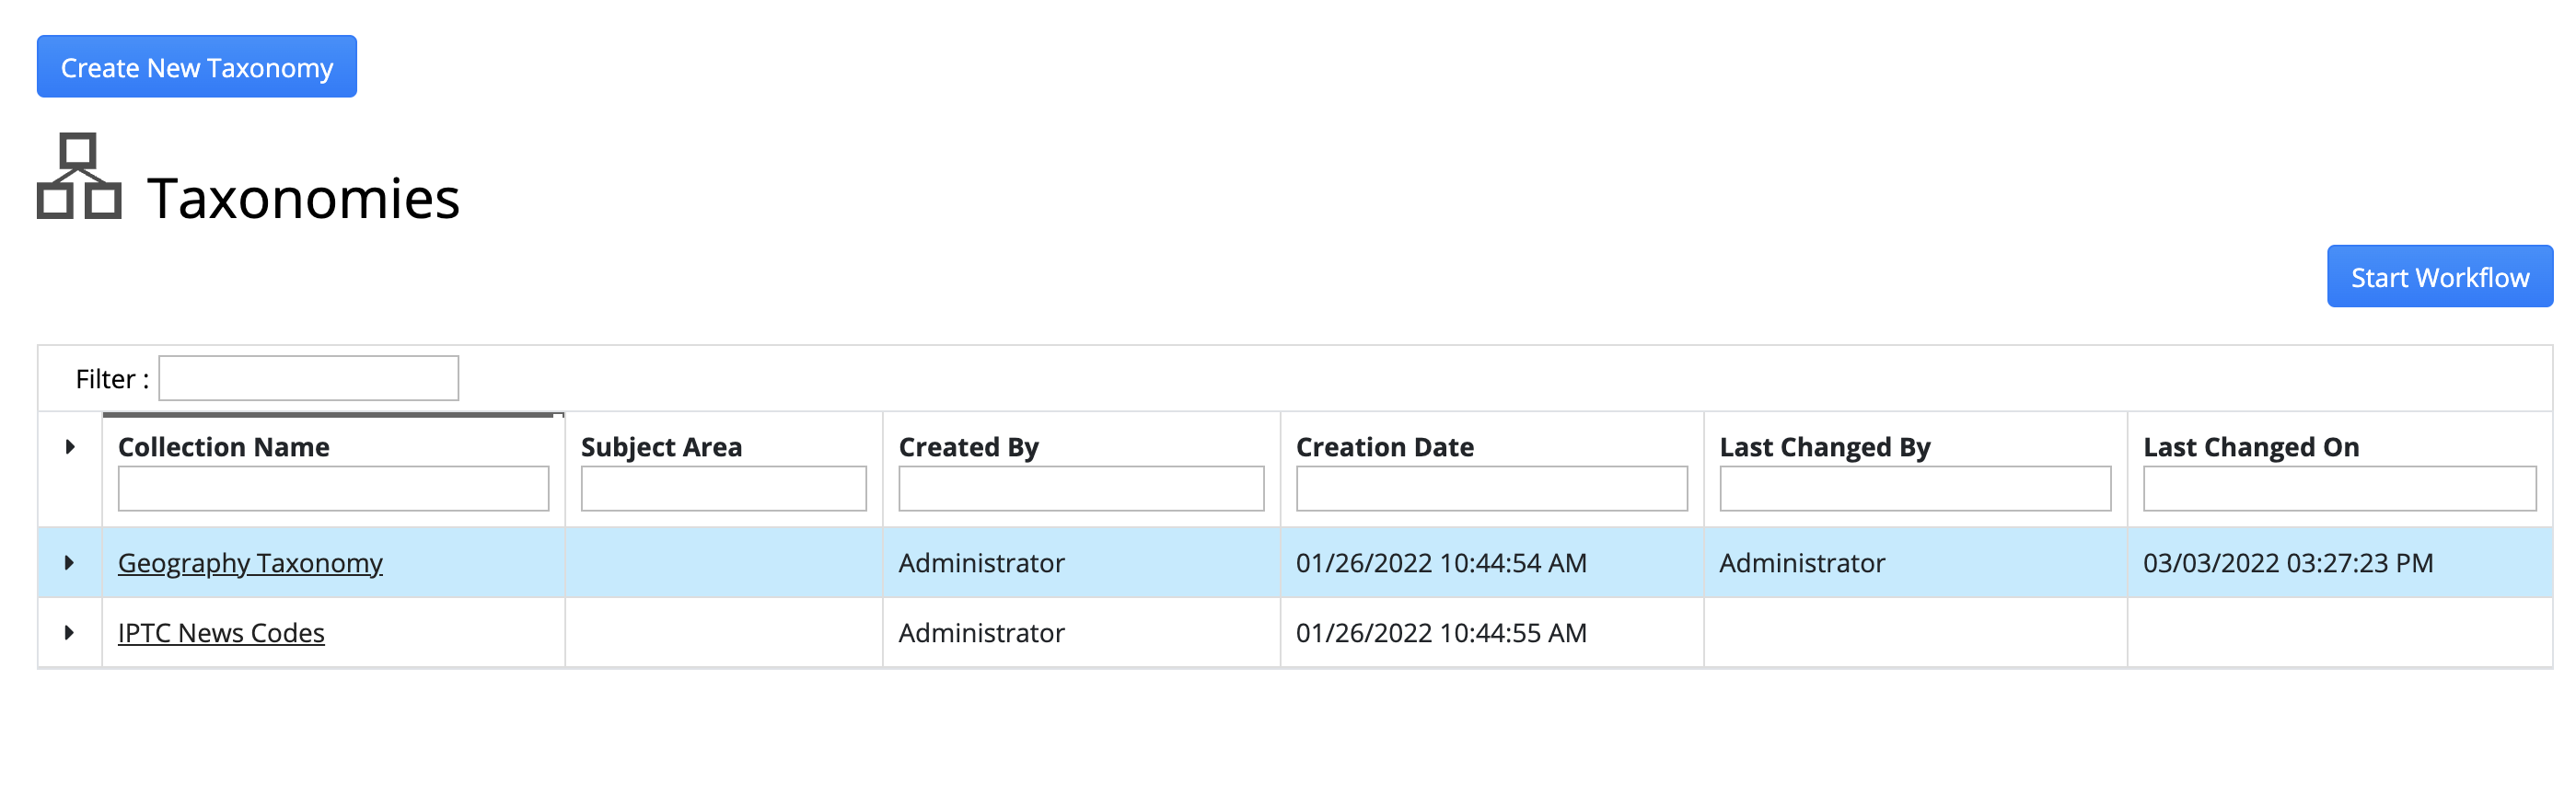Screen dimensions: 2576x806
Task: Expand all rows via header arrow
Action: coord(70,447)
